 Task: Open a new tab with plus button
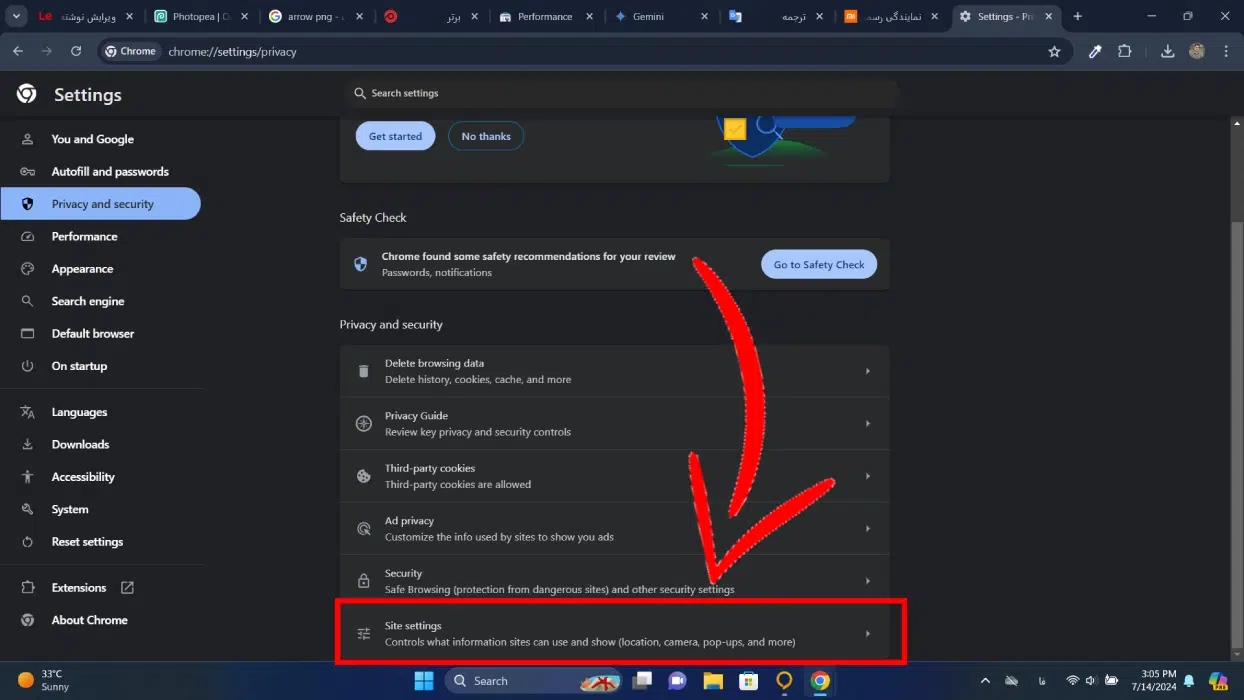pos(1077,17)
